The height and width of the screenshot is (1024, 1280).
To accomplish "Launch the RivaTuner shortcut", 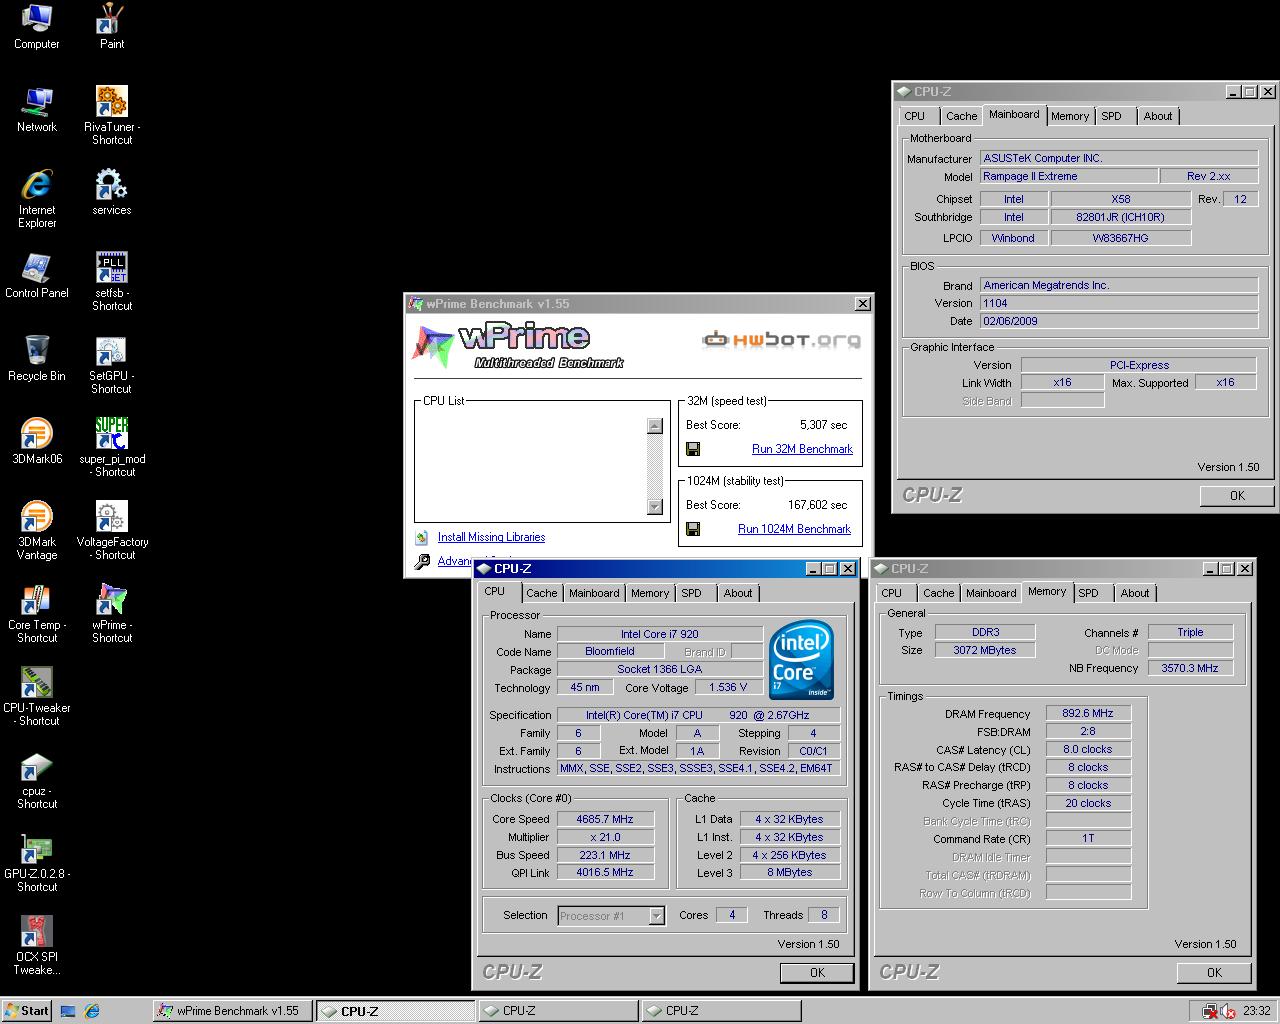I will pos(112,116).
